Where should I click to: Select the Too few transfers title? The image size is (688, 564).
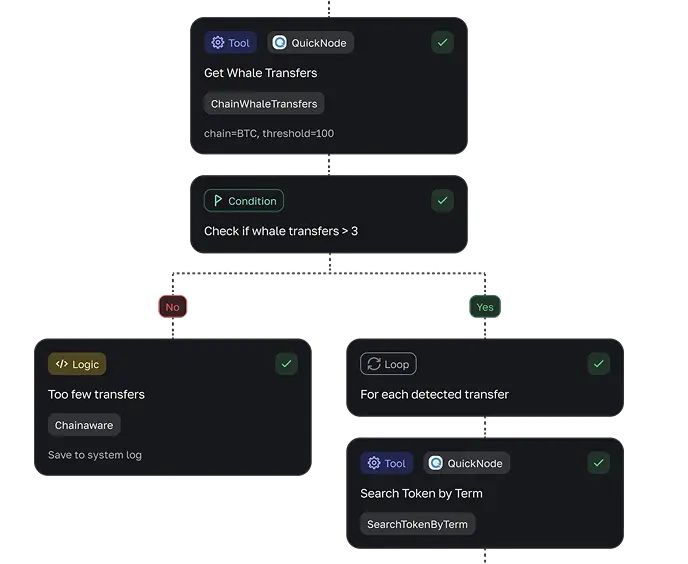click(x=96, y=394)
